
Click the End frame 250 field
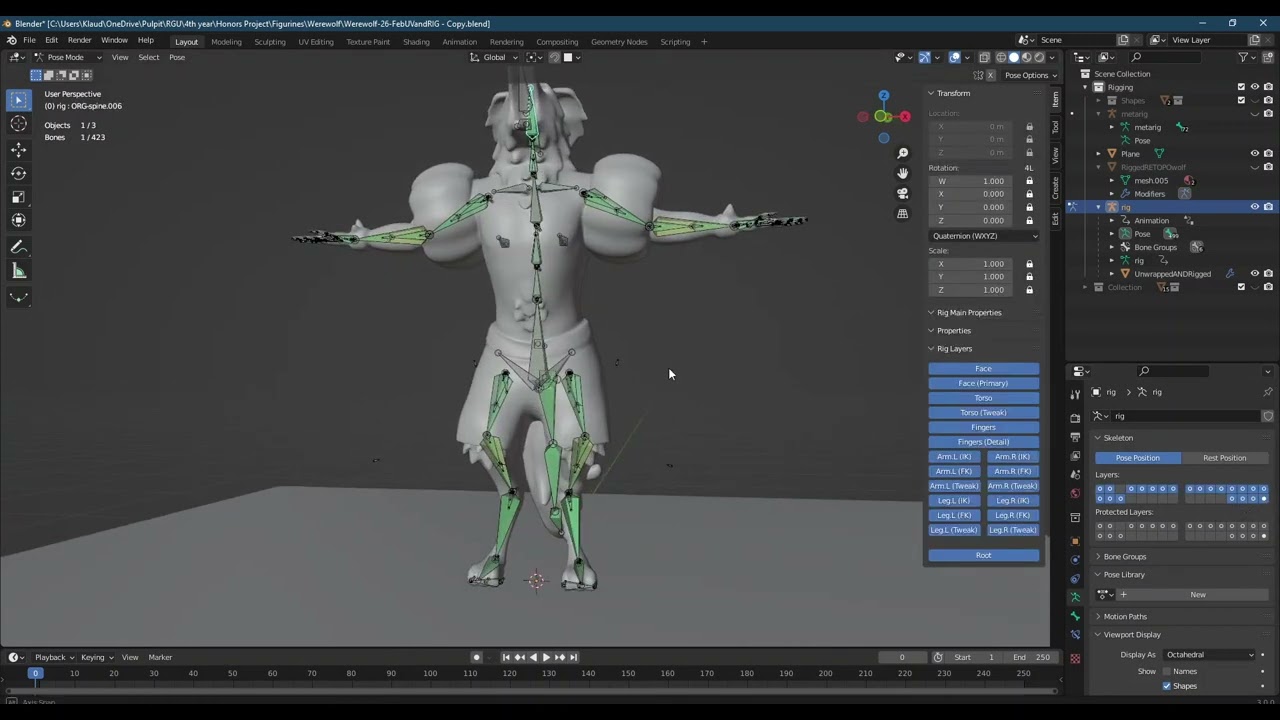point(1032,657)
